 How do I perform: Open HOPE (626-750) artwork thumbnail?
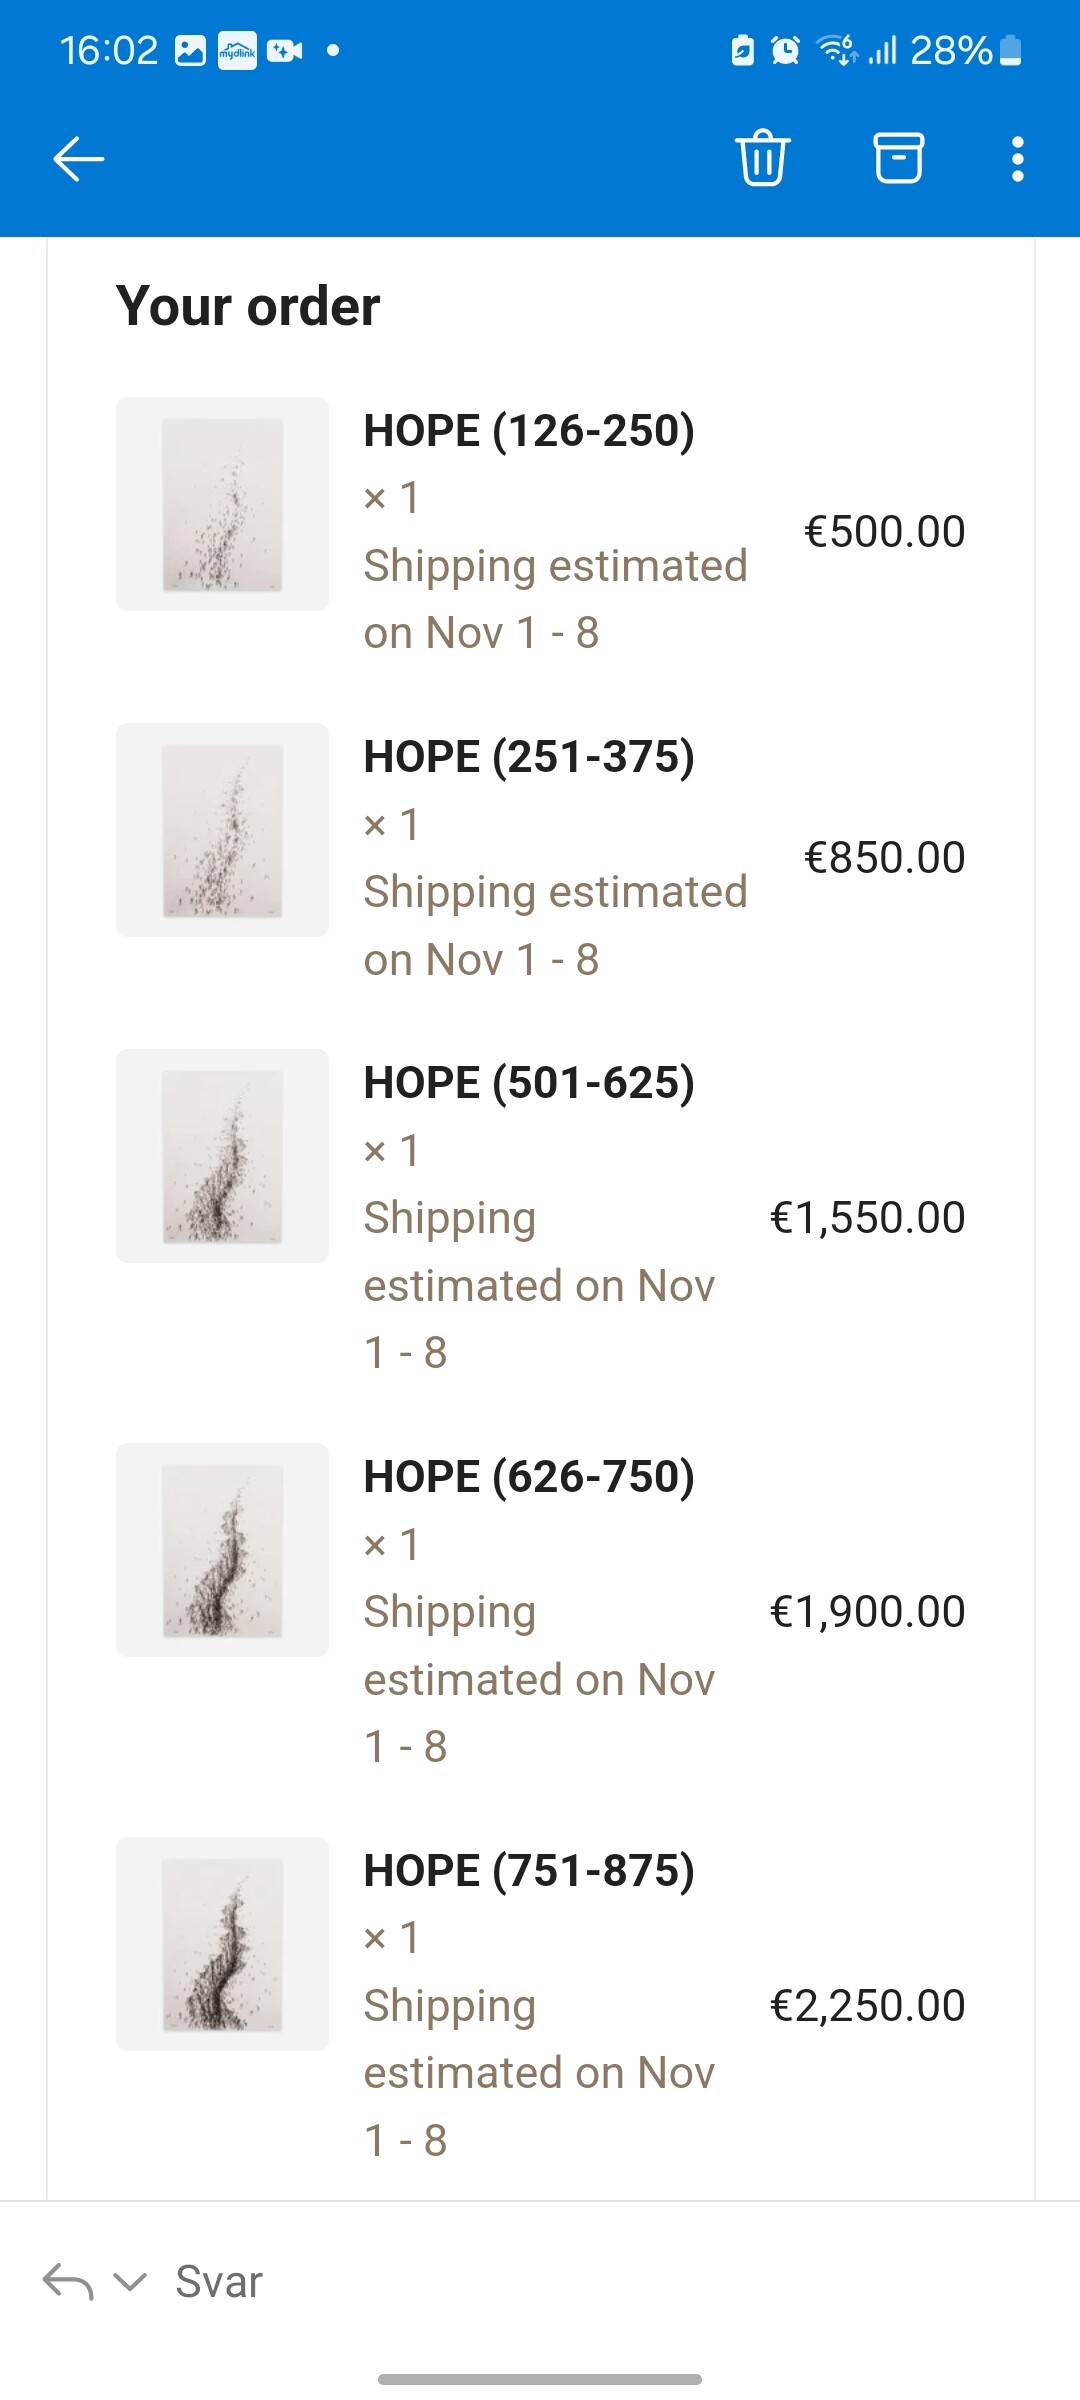222,1550
